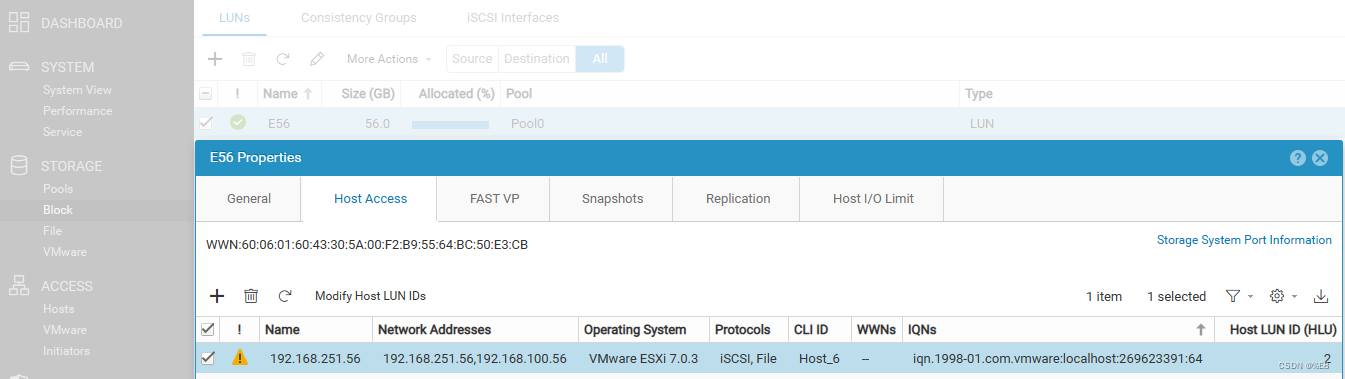Click the E56 allocated percentage bar
1345x379 pixels.
[450, 125]
